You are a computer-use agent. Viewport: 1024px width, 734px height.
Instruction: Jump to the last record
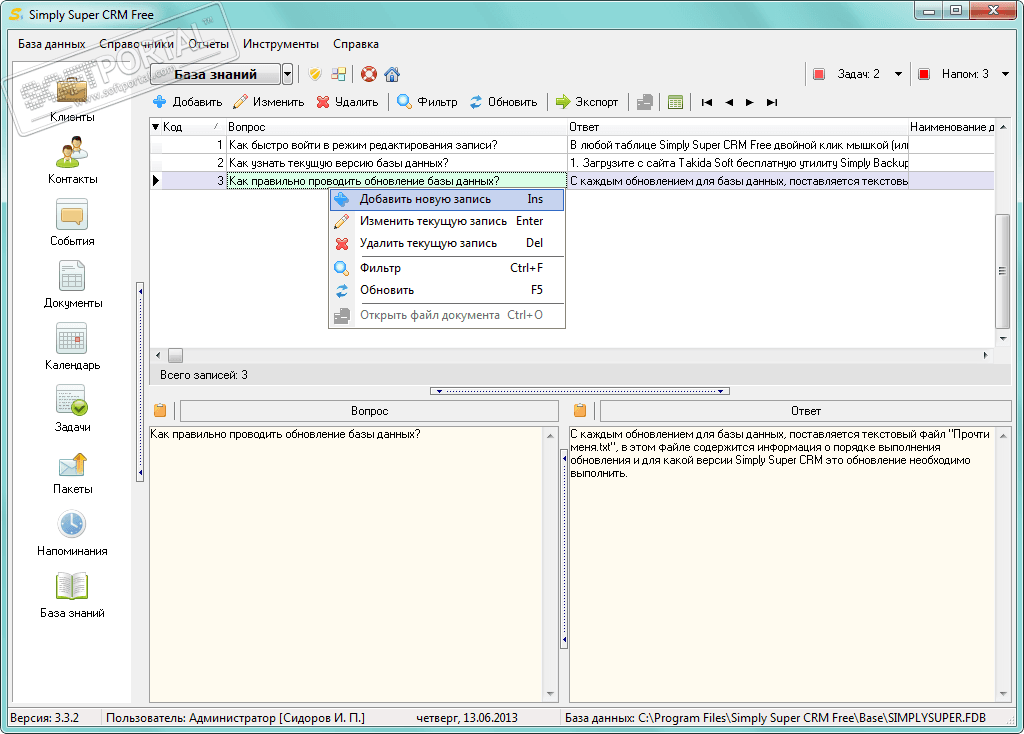pos(772,102)
